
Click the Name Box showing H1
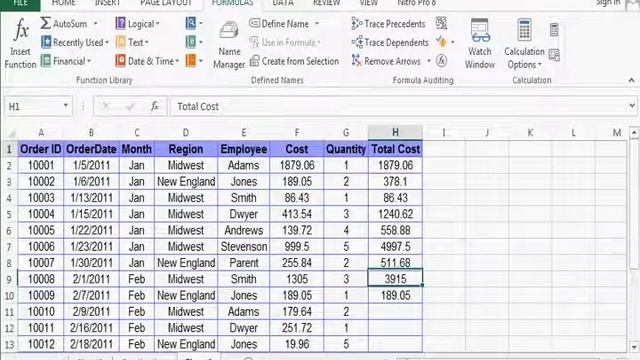click(33, 107)
